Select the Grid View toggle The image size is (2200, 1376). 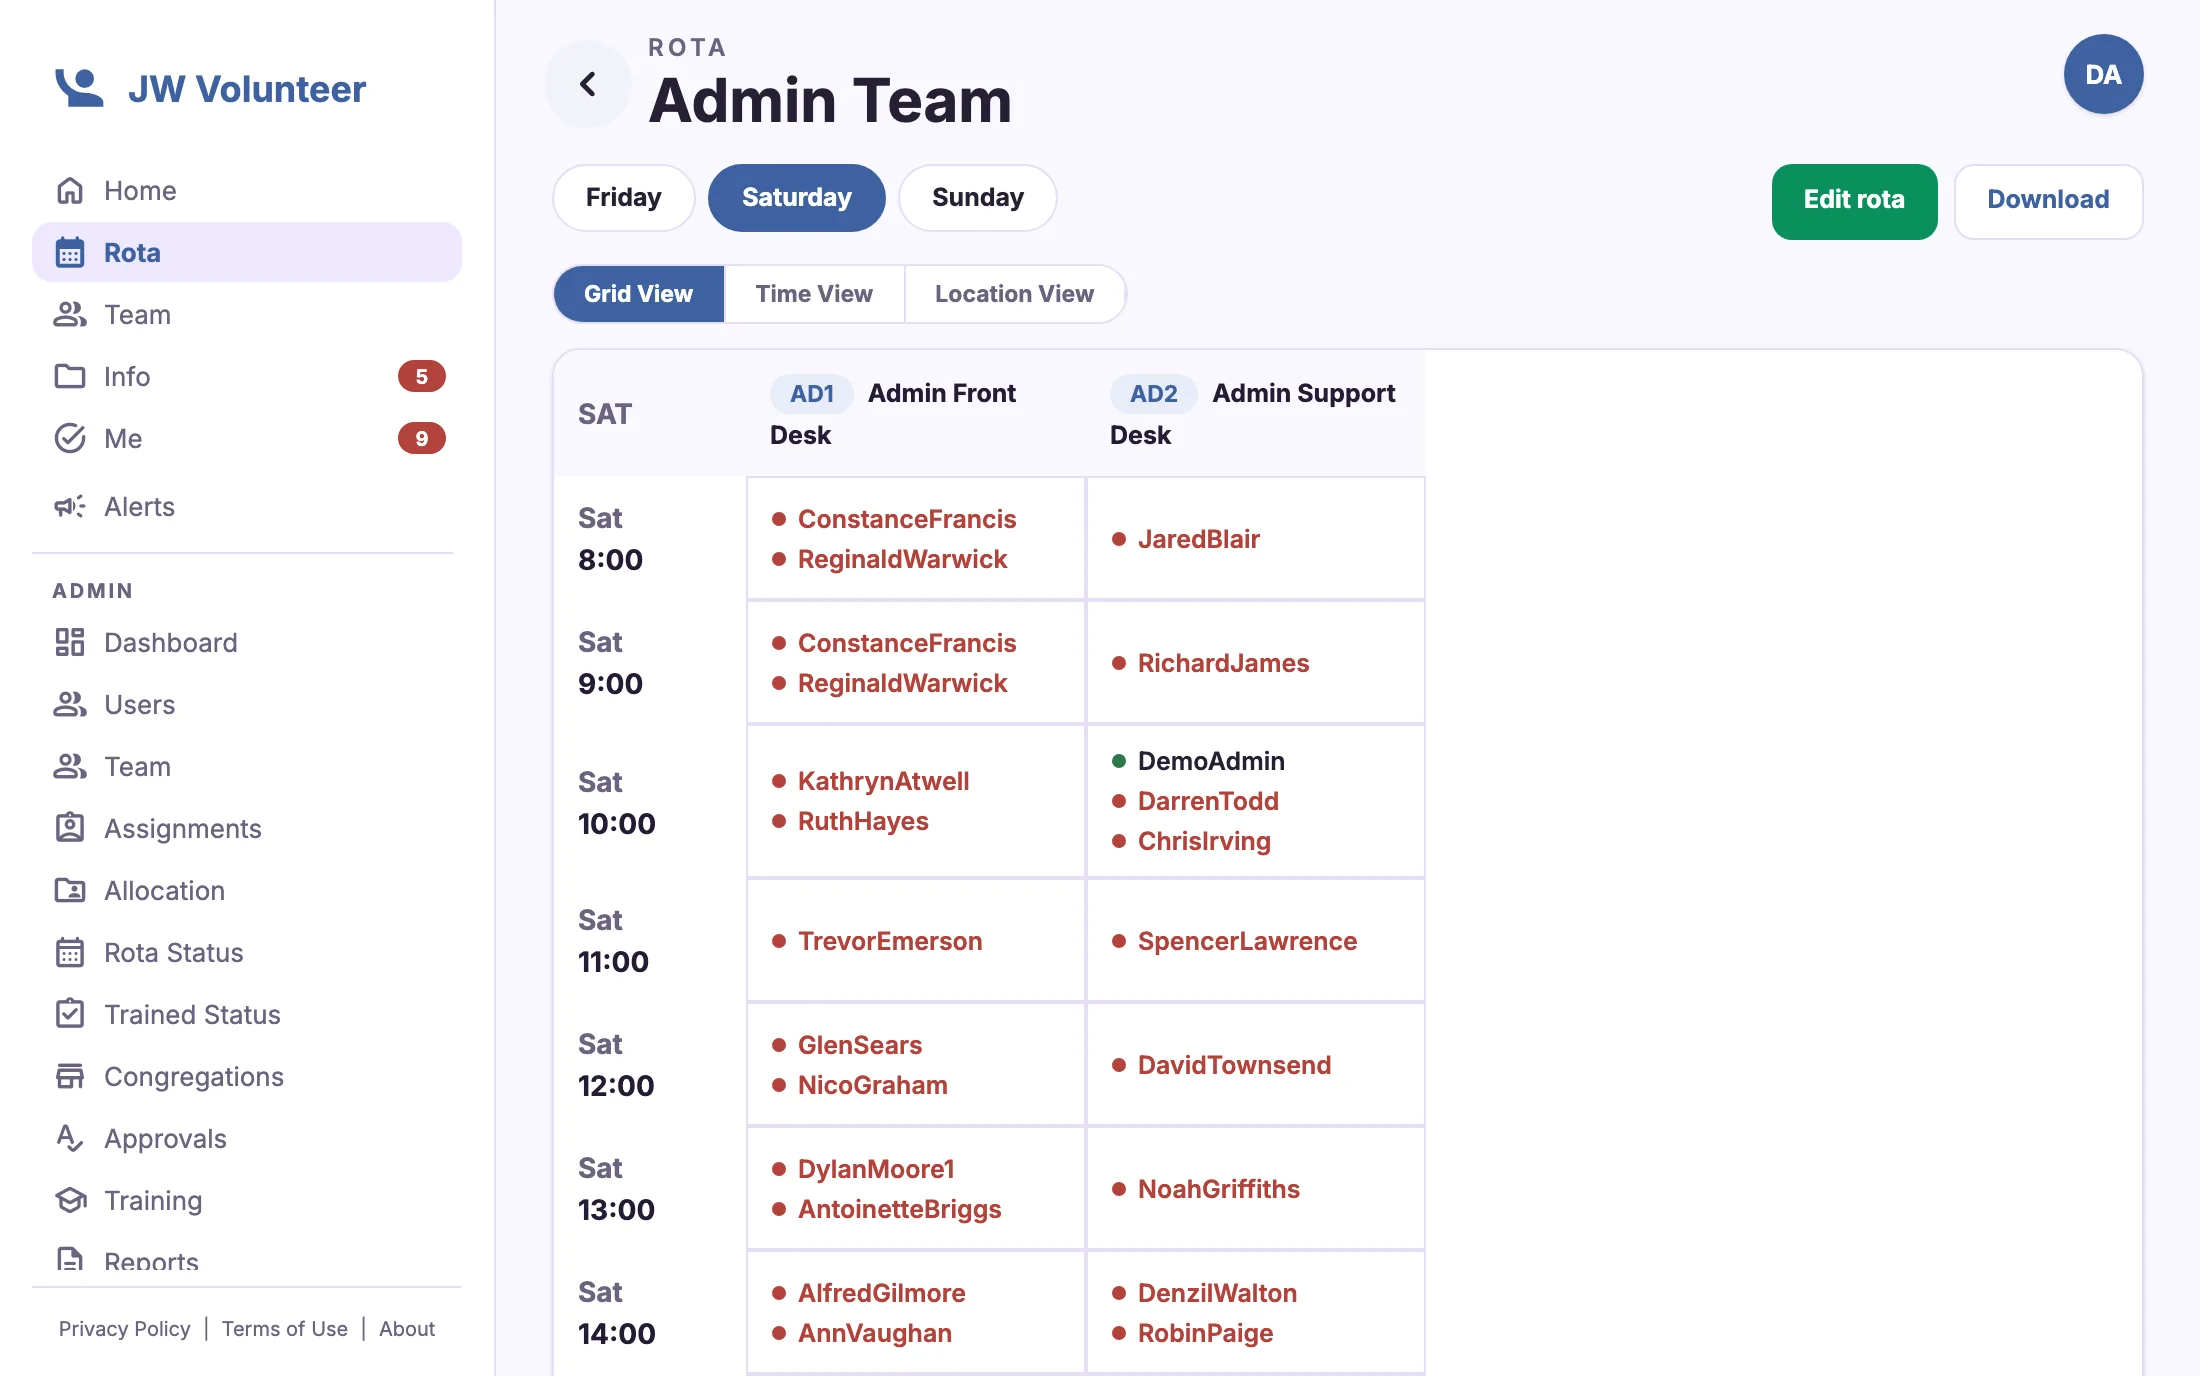click(x=638, y=294)
